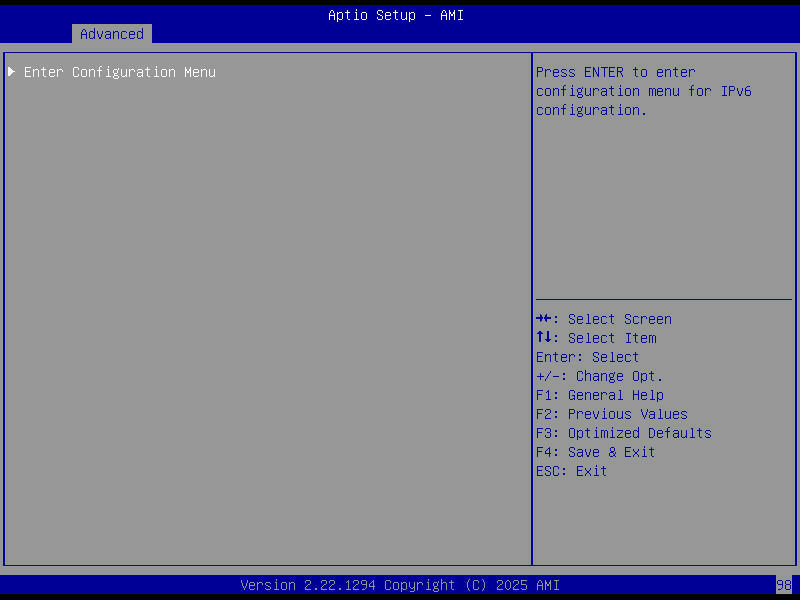The image size is (800, 600).
Task: Click the +/-: Change Opt. legend entry
Action: (x=598, y=375)
